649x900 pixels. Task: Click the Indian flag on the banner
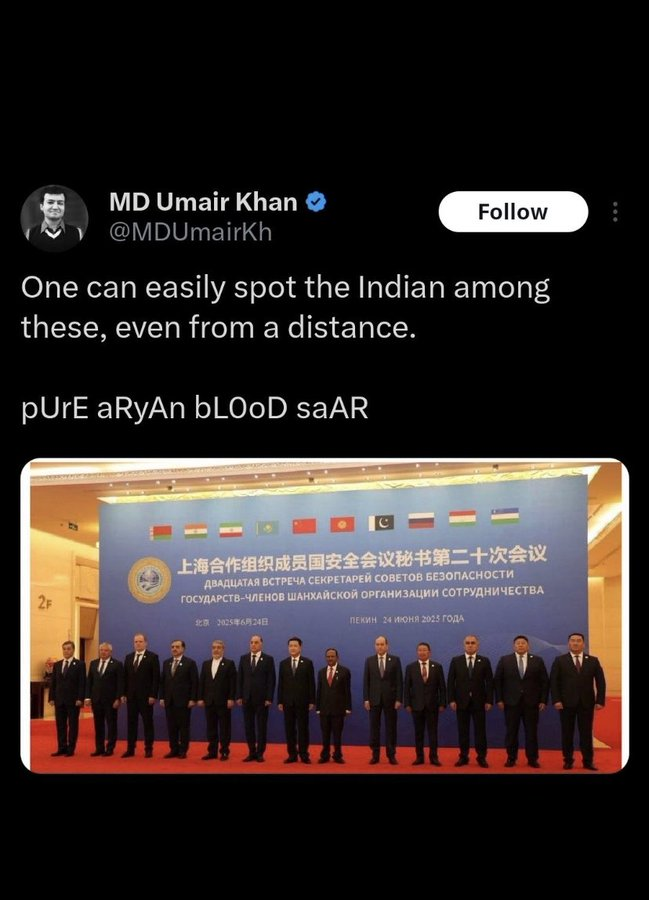(x=196, y=531)
